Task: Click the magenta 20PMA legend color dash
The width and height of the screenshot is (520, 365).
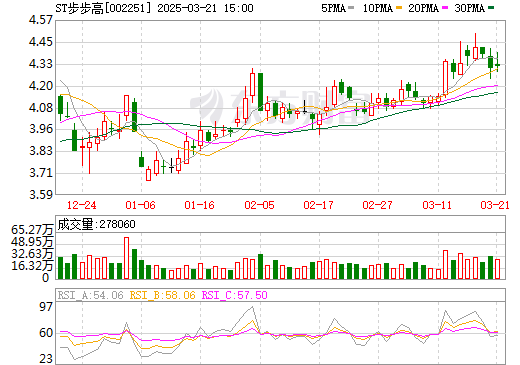Action: pos(445,7)
